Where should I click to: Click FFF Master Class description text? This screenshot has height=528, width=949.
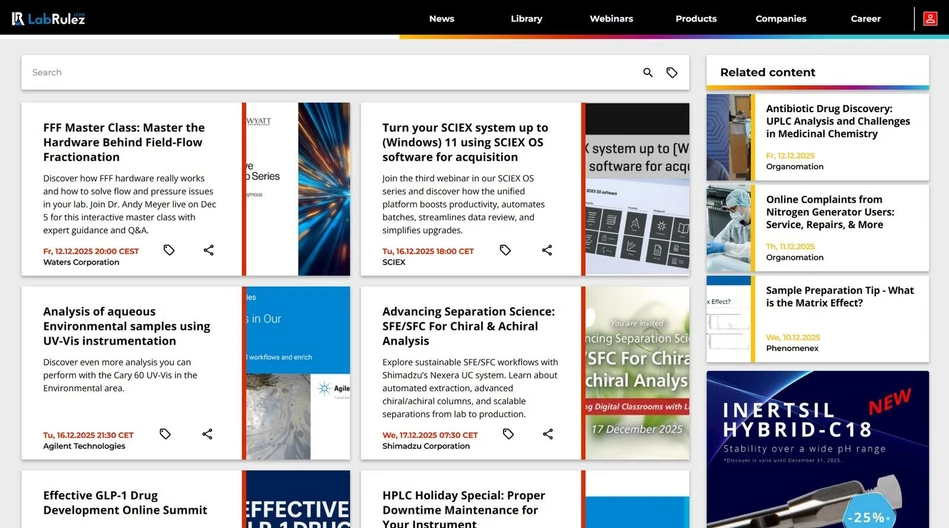click(130, 204)
